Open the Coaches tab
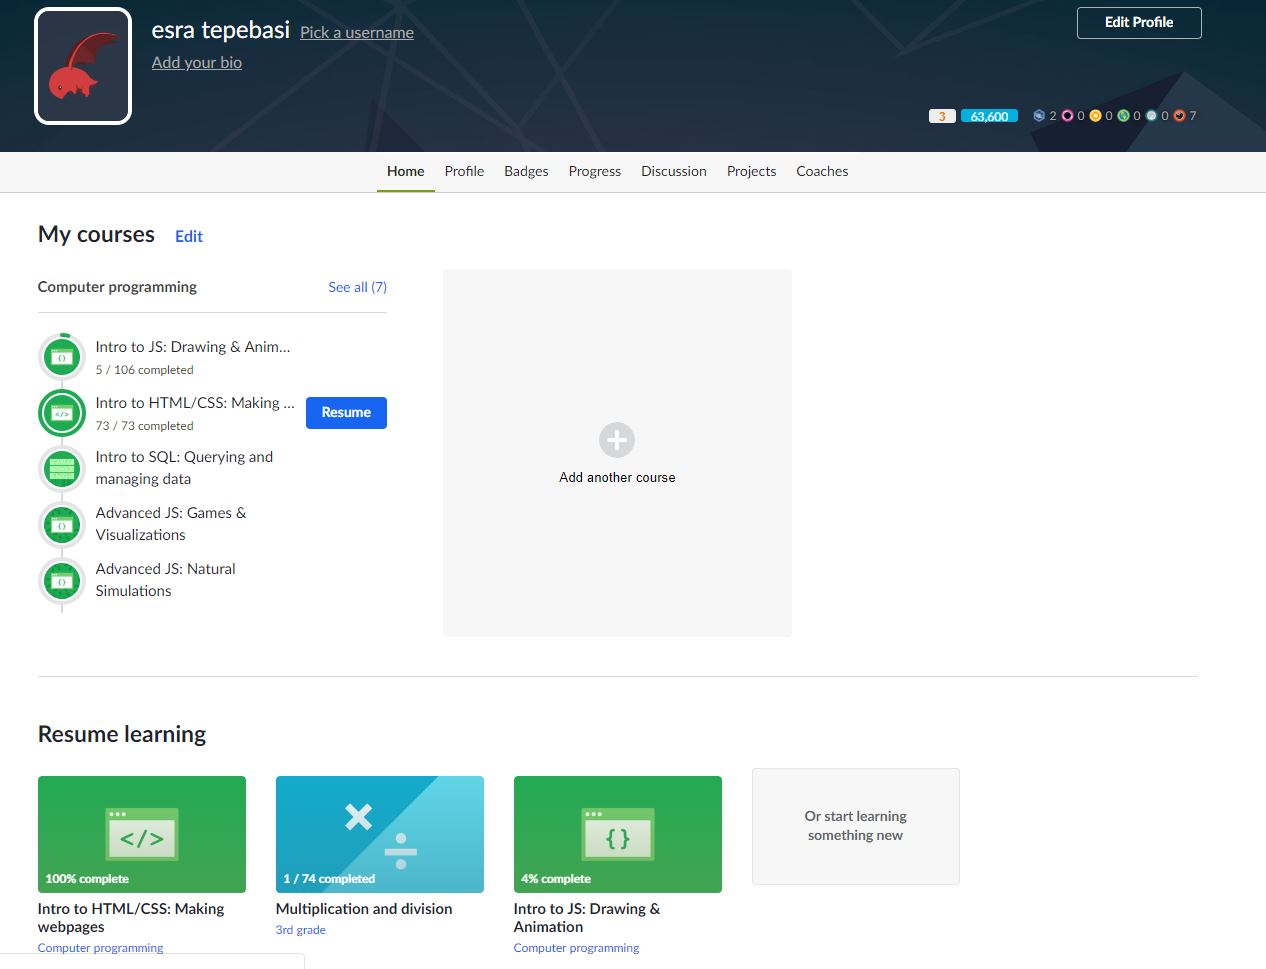Viewport: 1266px width, 969px height. tap(822, 171)
